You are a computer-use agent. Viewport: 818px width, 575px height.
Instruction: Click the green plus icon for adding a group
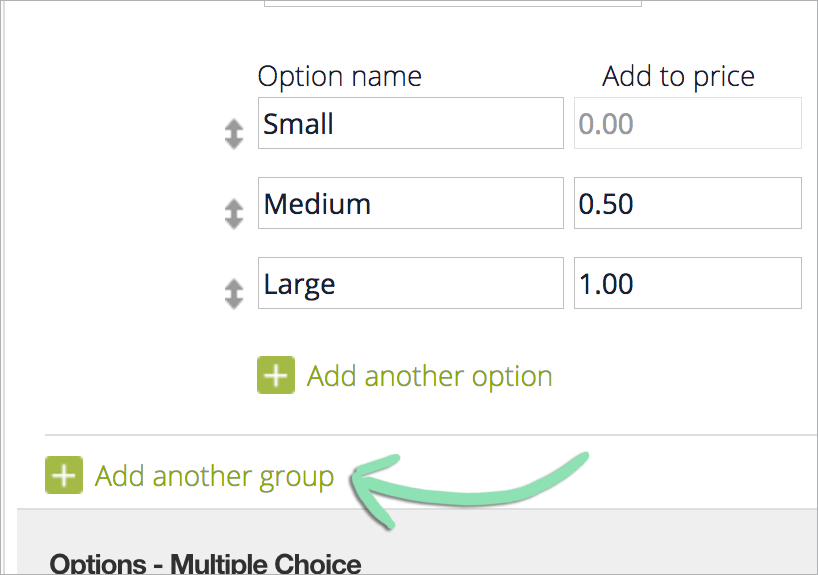tap(64, 475)
